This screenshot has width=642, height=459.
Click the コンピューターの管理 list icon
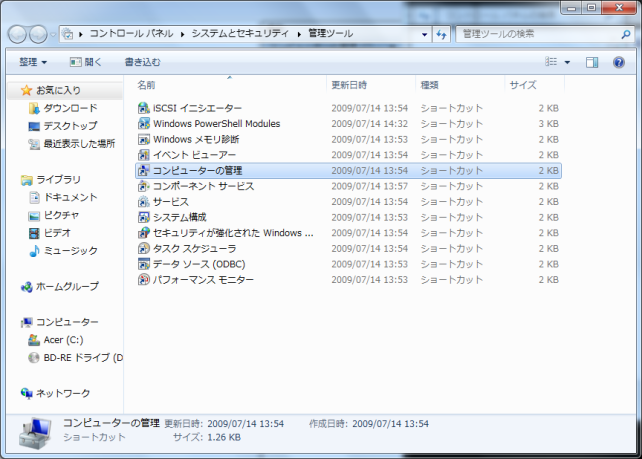click(143, 170)
